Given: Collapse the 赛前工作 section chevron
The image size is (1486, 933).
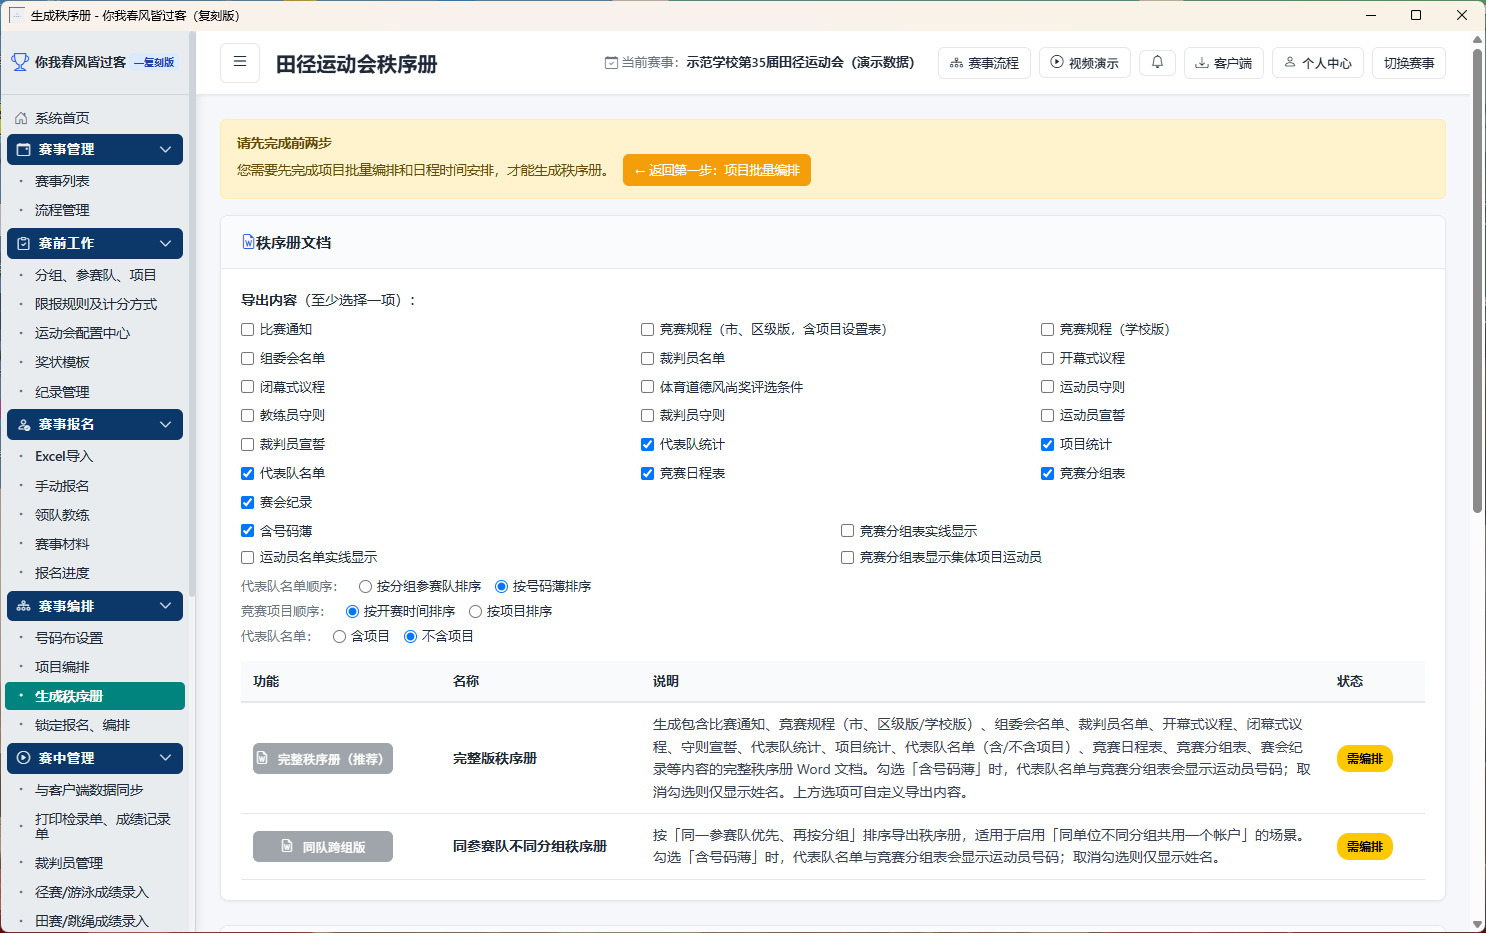Looking at the screenshot, I should tap(165, 243).
